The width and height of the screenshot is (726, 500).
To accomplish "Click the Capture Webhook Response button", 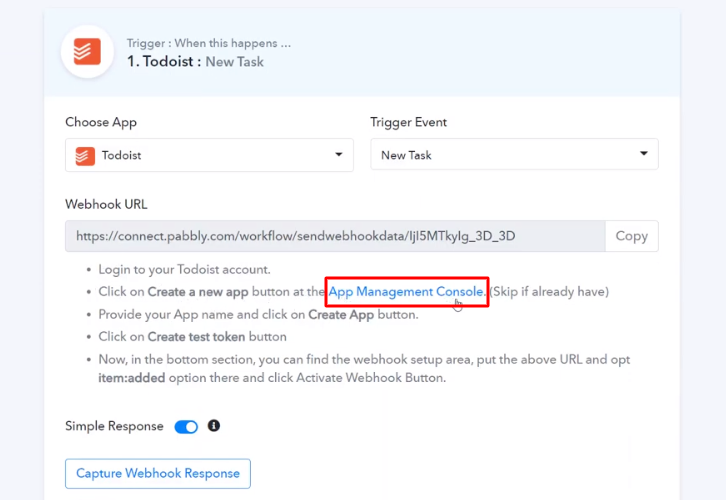I will [158, 474].
